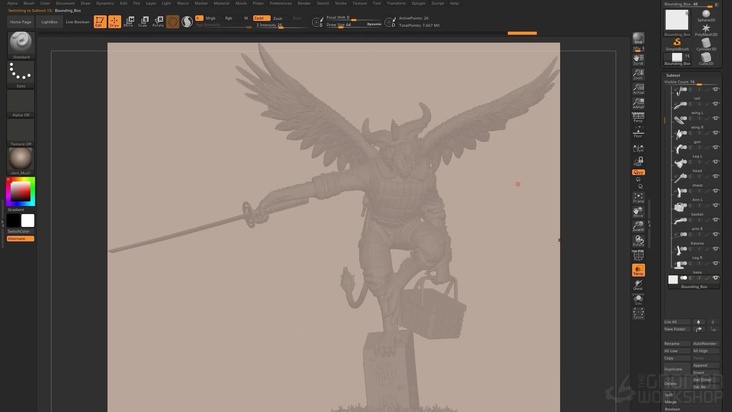This screenshot has width=732, height=412.
Task: Toggle the Floor grid button
Action: (x=638, y=132)
